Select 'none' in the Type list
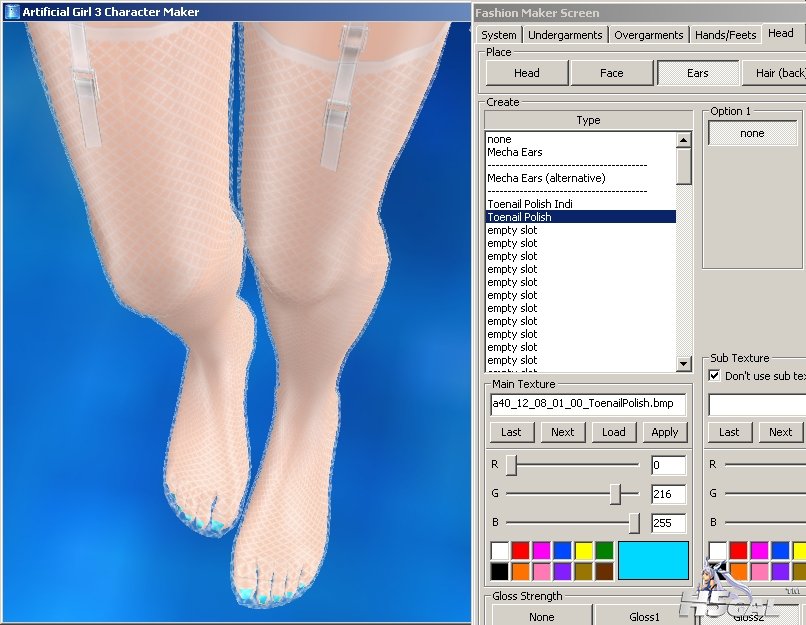The image size is (806, 625). click(x=580, y=139)
